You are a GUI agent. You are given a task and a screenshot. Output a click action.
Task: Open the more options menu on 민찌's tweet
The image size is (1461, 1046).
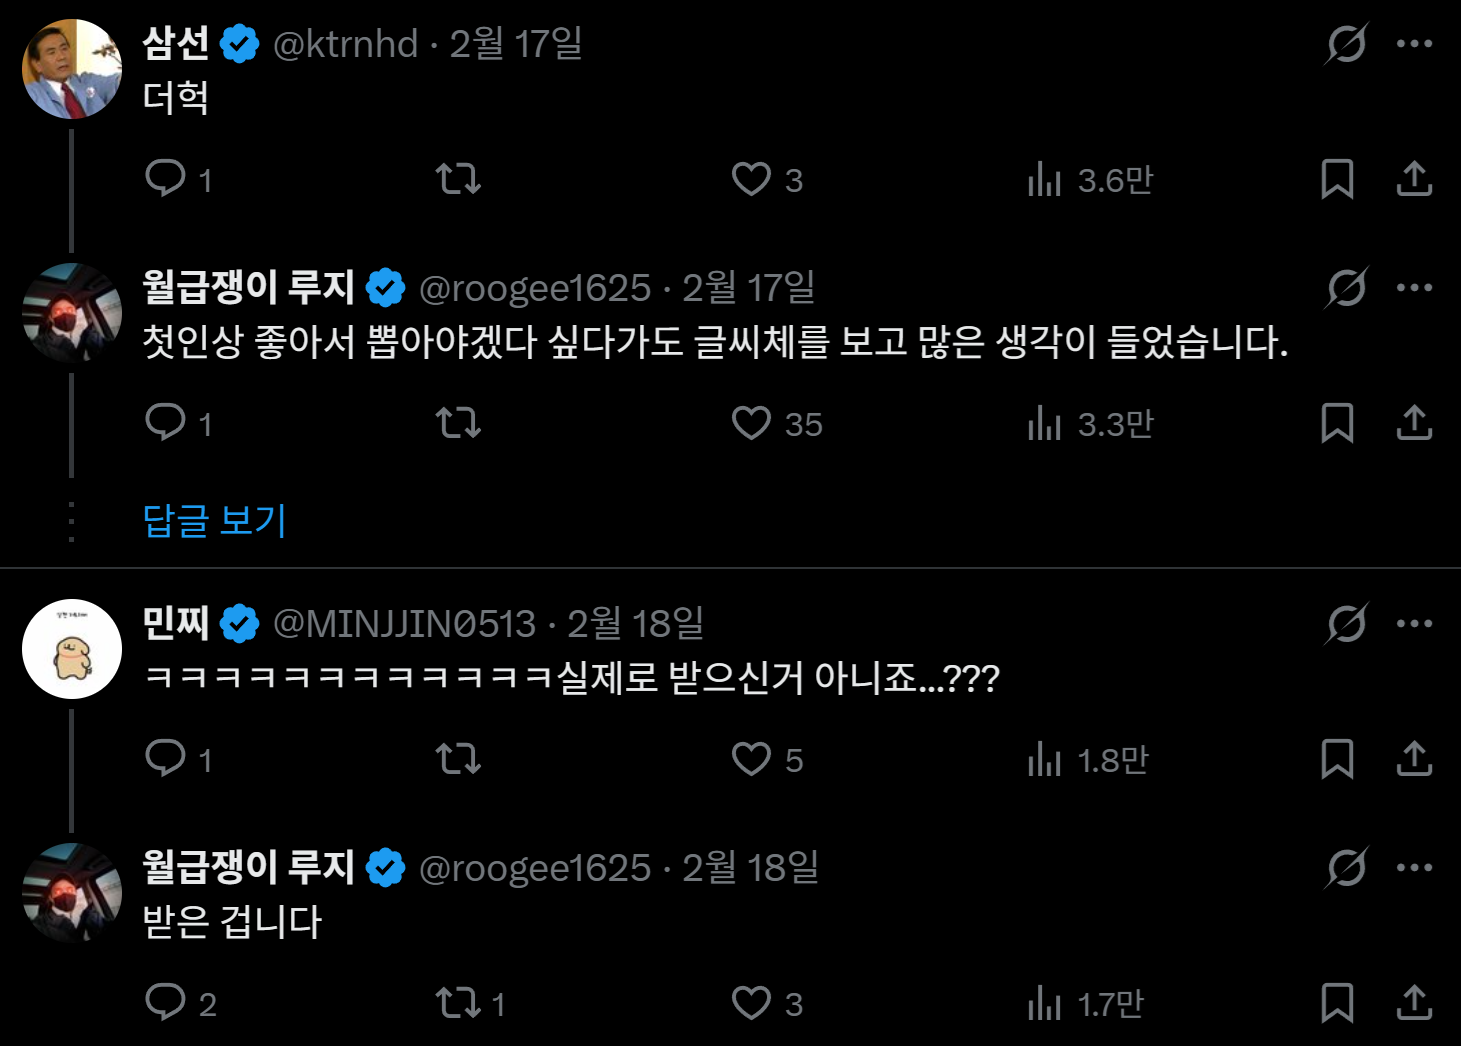pos(1414,621)
